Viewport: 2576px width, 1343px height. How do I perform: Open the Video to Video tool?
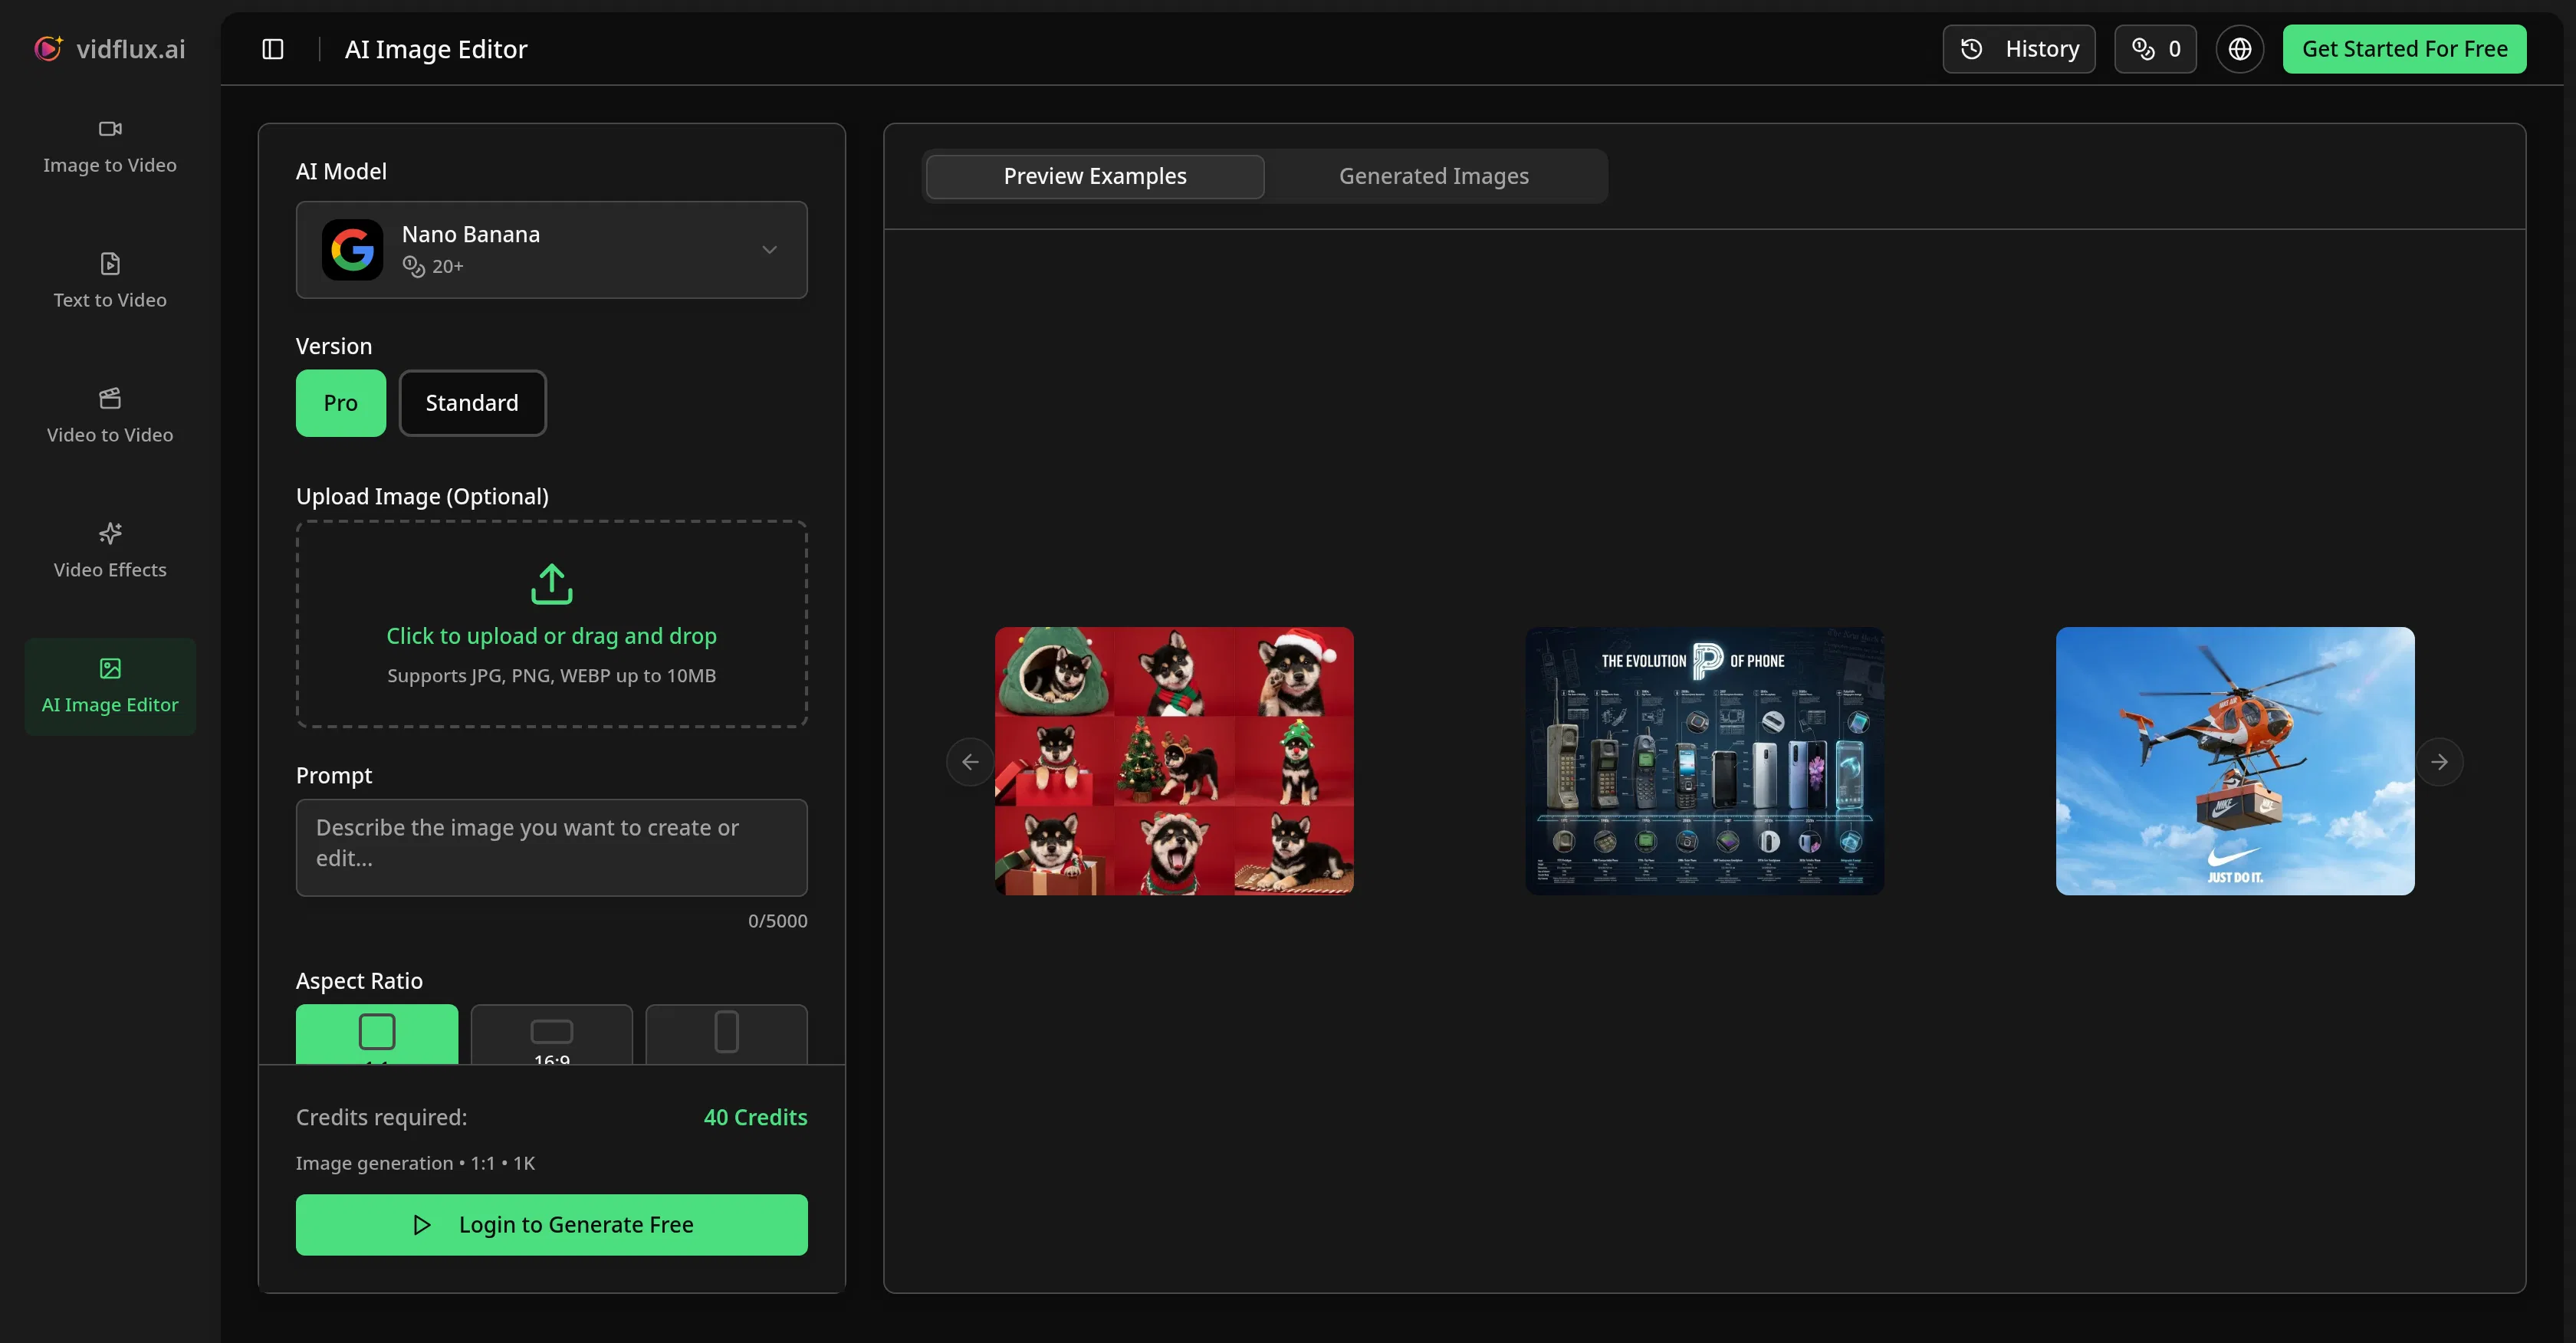coord(110,415)
